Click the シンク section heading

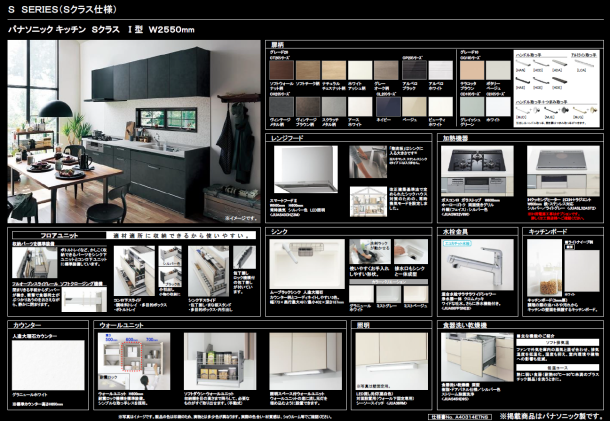point(279,232)
